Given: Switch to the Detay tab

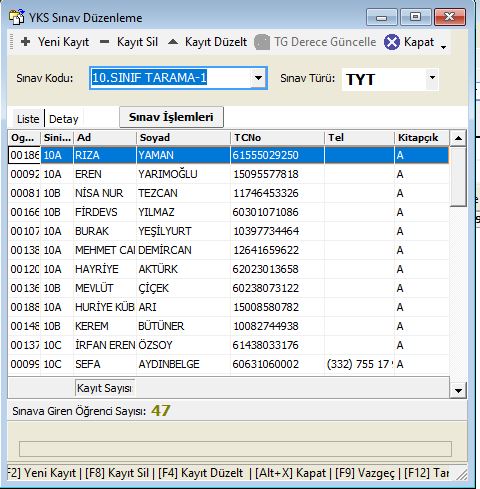Looking at the screenshot, I should coord(63,119).
